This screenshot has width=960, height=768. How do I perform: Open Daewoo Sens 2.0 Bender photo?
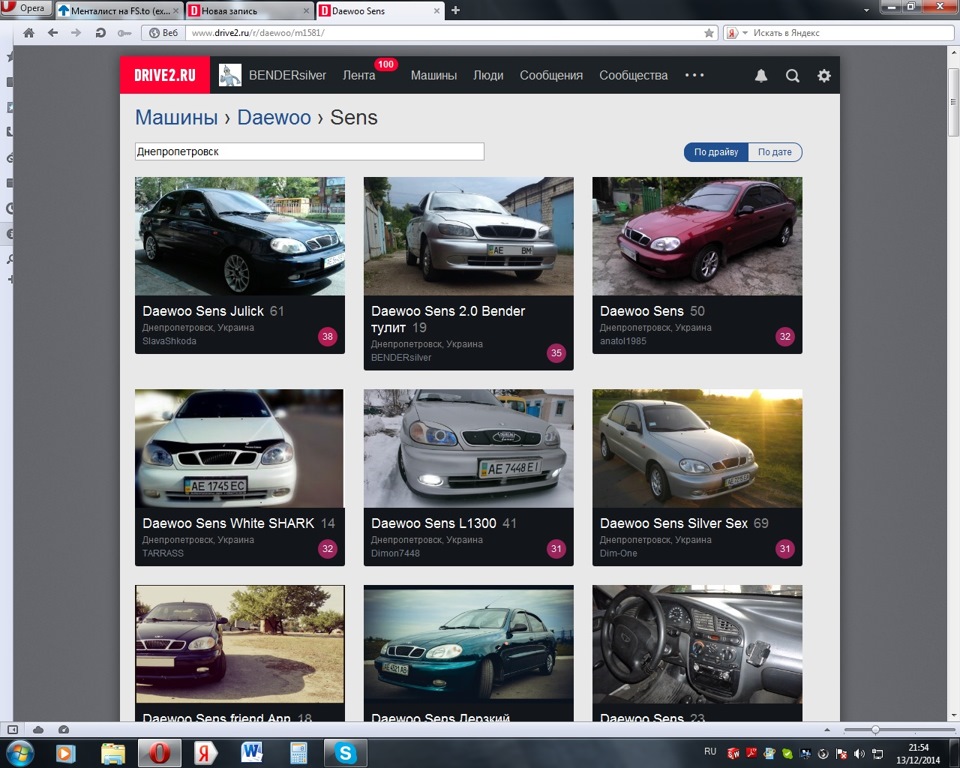(468, 236)
